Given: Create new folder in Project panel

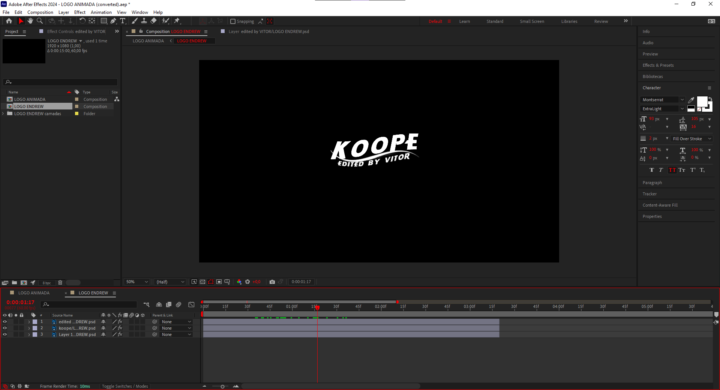Looking at the screenshot, I should 14,283.
